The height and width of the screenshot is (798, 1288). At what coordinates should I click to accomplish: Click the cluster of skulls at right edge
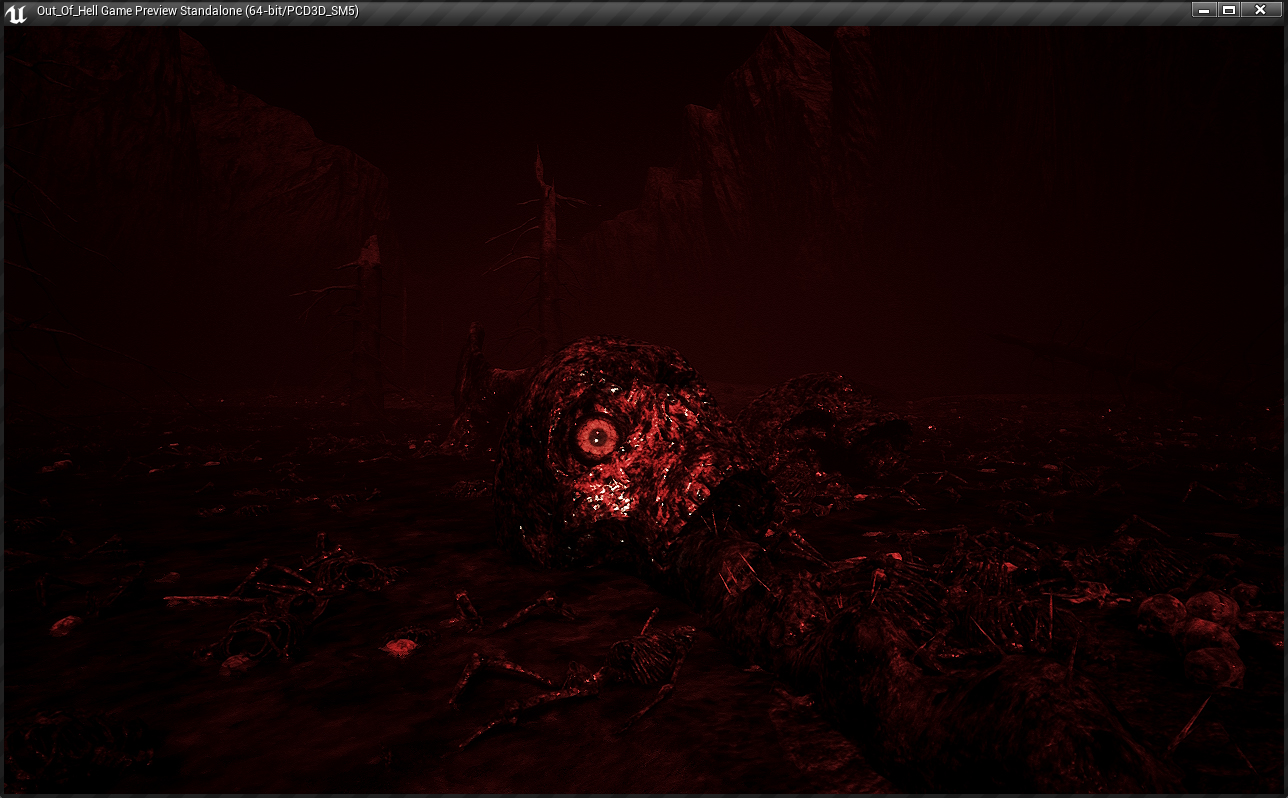(x=1200, y=630)
